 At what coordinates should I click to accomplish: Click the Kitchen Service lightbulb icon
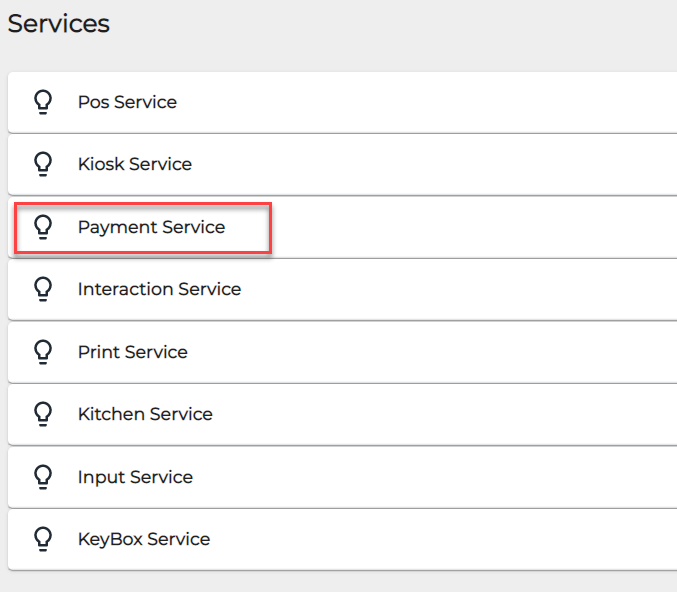click(43, 414)
